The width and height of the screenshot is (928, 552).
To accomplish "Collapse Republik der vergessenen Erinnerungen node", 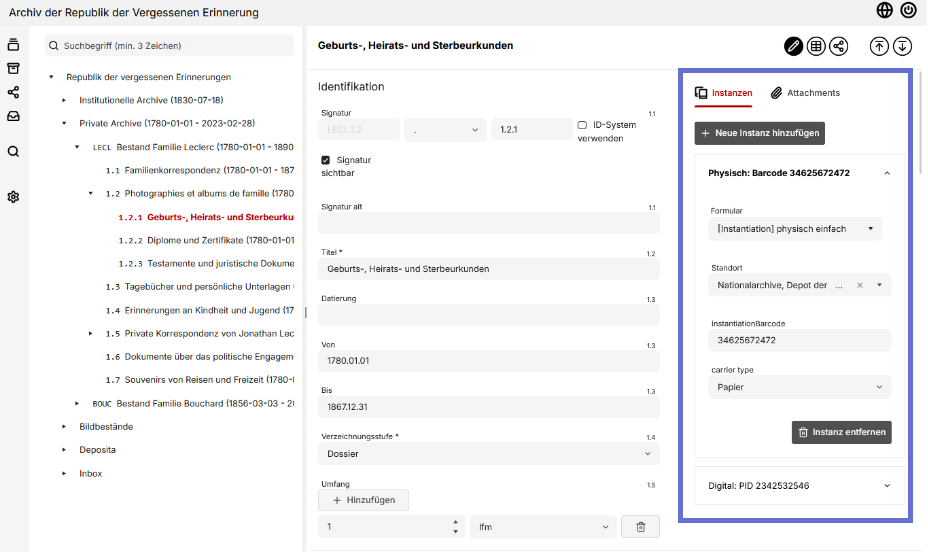I will [51, 77].
